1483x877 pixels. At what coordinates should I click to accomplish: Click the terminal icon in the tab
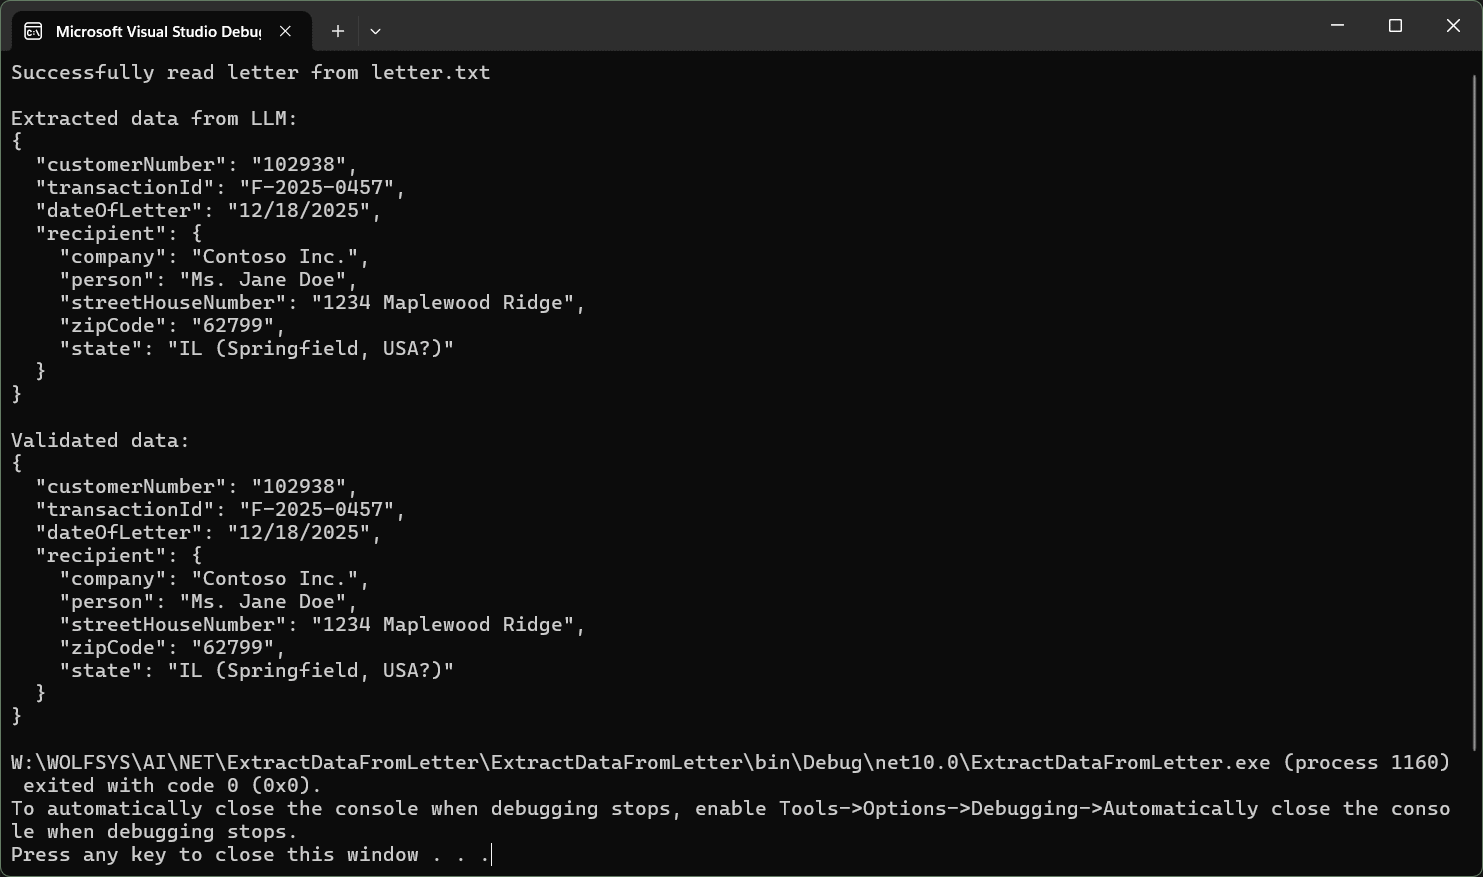point(33,31)
